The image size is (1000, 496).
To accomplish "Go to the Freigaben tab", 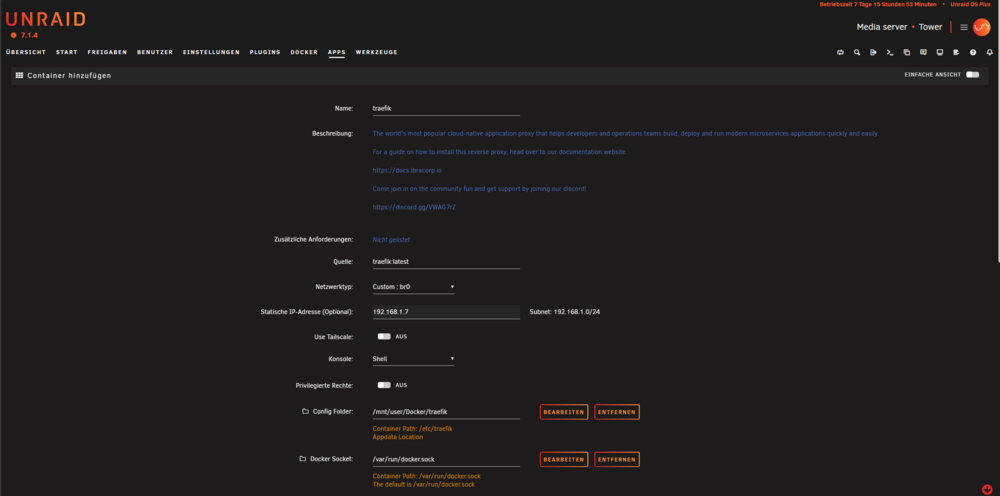I will coord(107,52).
